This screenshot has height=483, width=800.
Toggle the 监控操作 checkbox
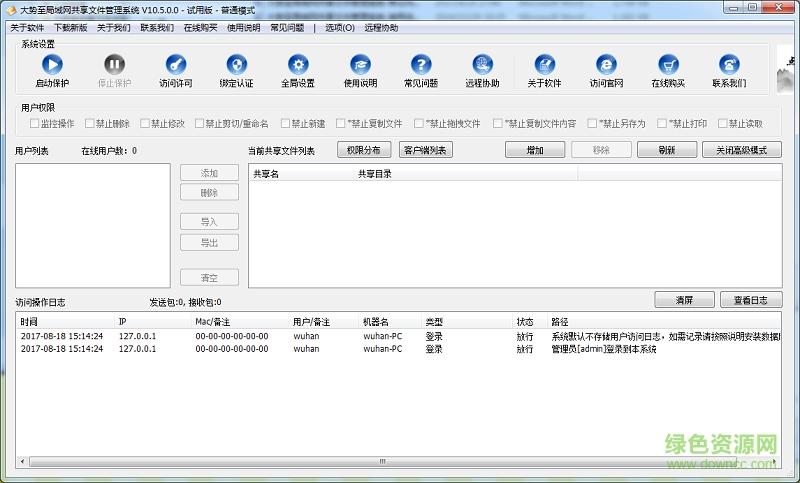(35, 124)
